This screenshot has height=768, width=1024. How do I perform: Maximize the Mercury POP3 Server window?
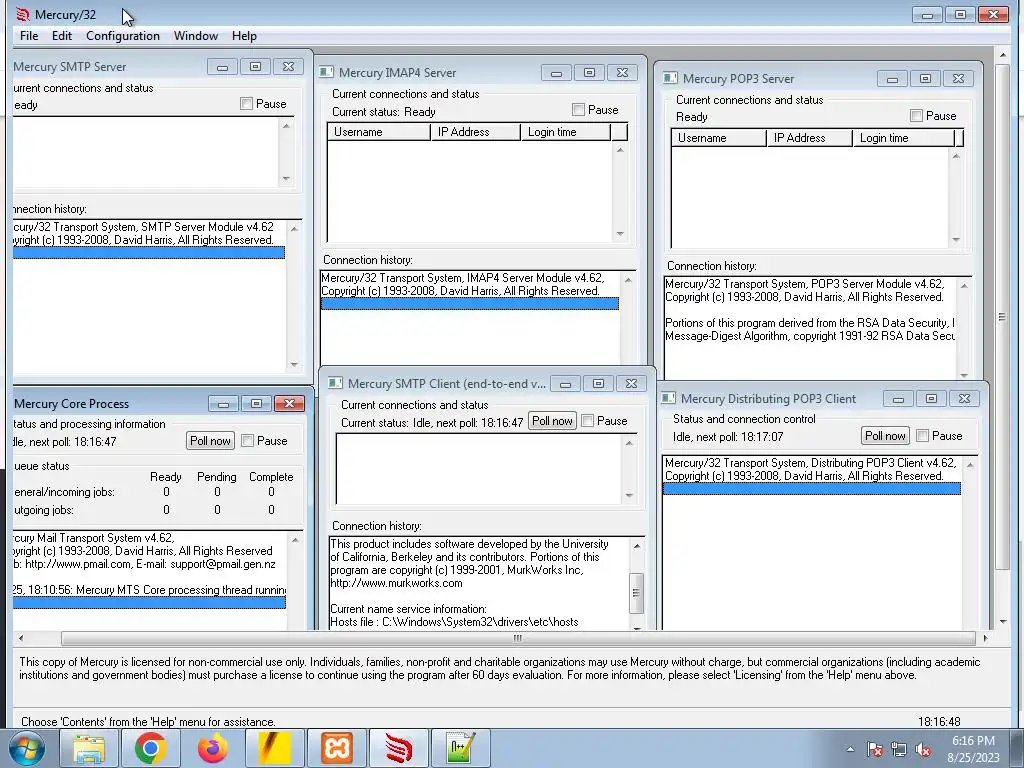[x=925, y=78]
